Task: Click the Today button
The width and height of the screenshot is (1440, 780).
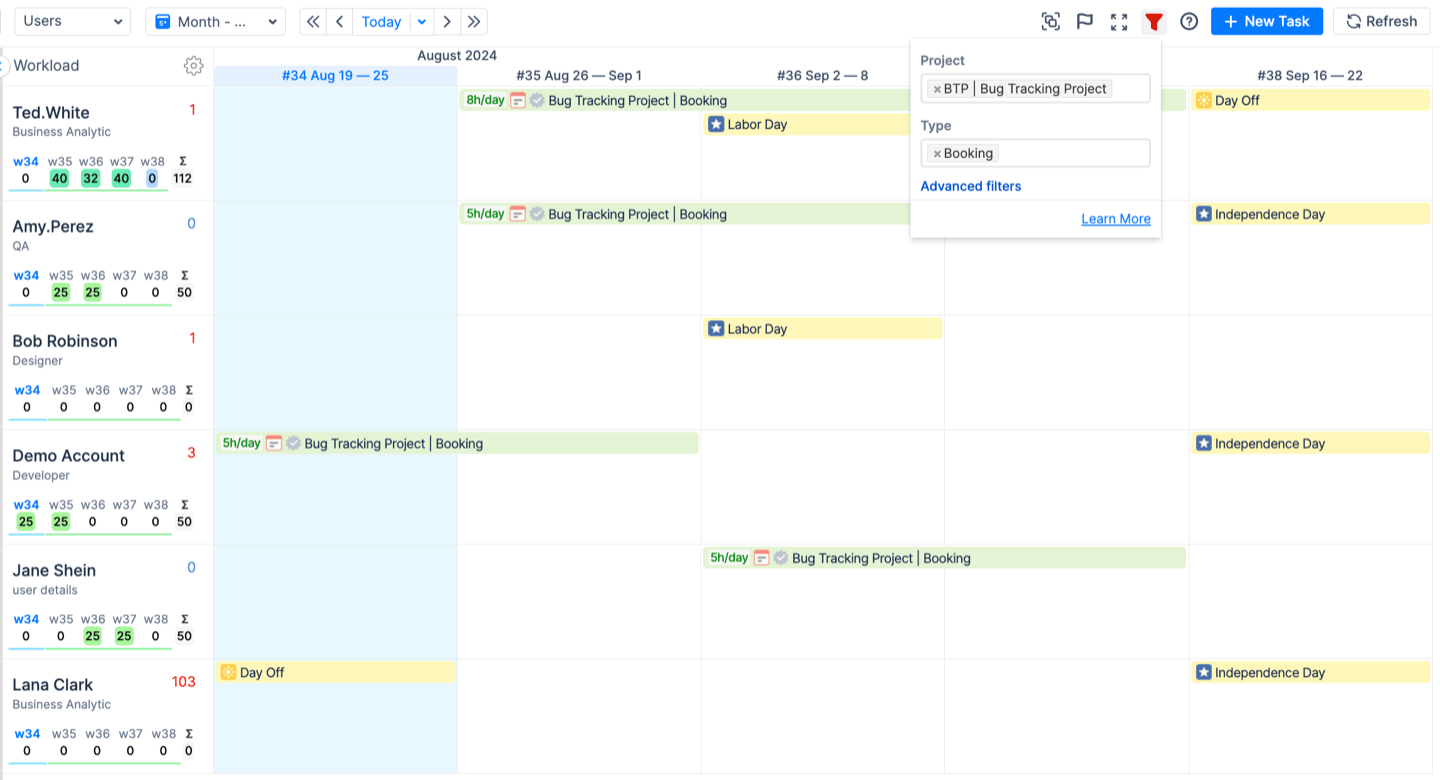Action: click(381, 22)
